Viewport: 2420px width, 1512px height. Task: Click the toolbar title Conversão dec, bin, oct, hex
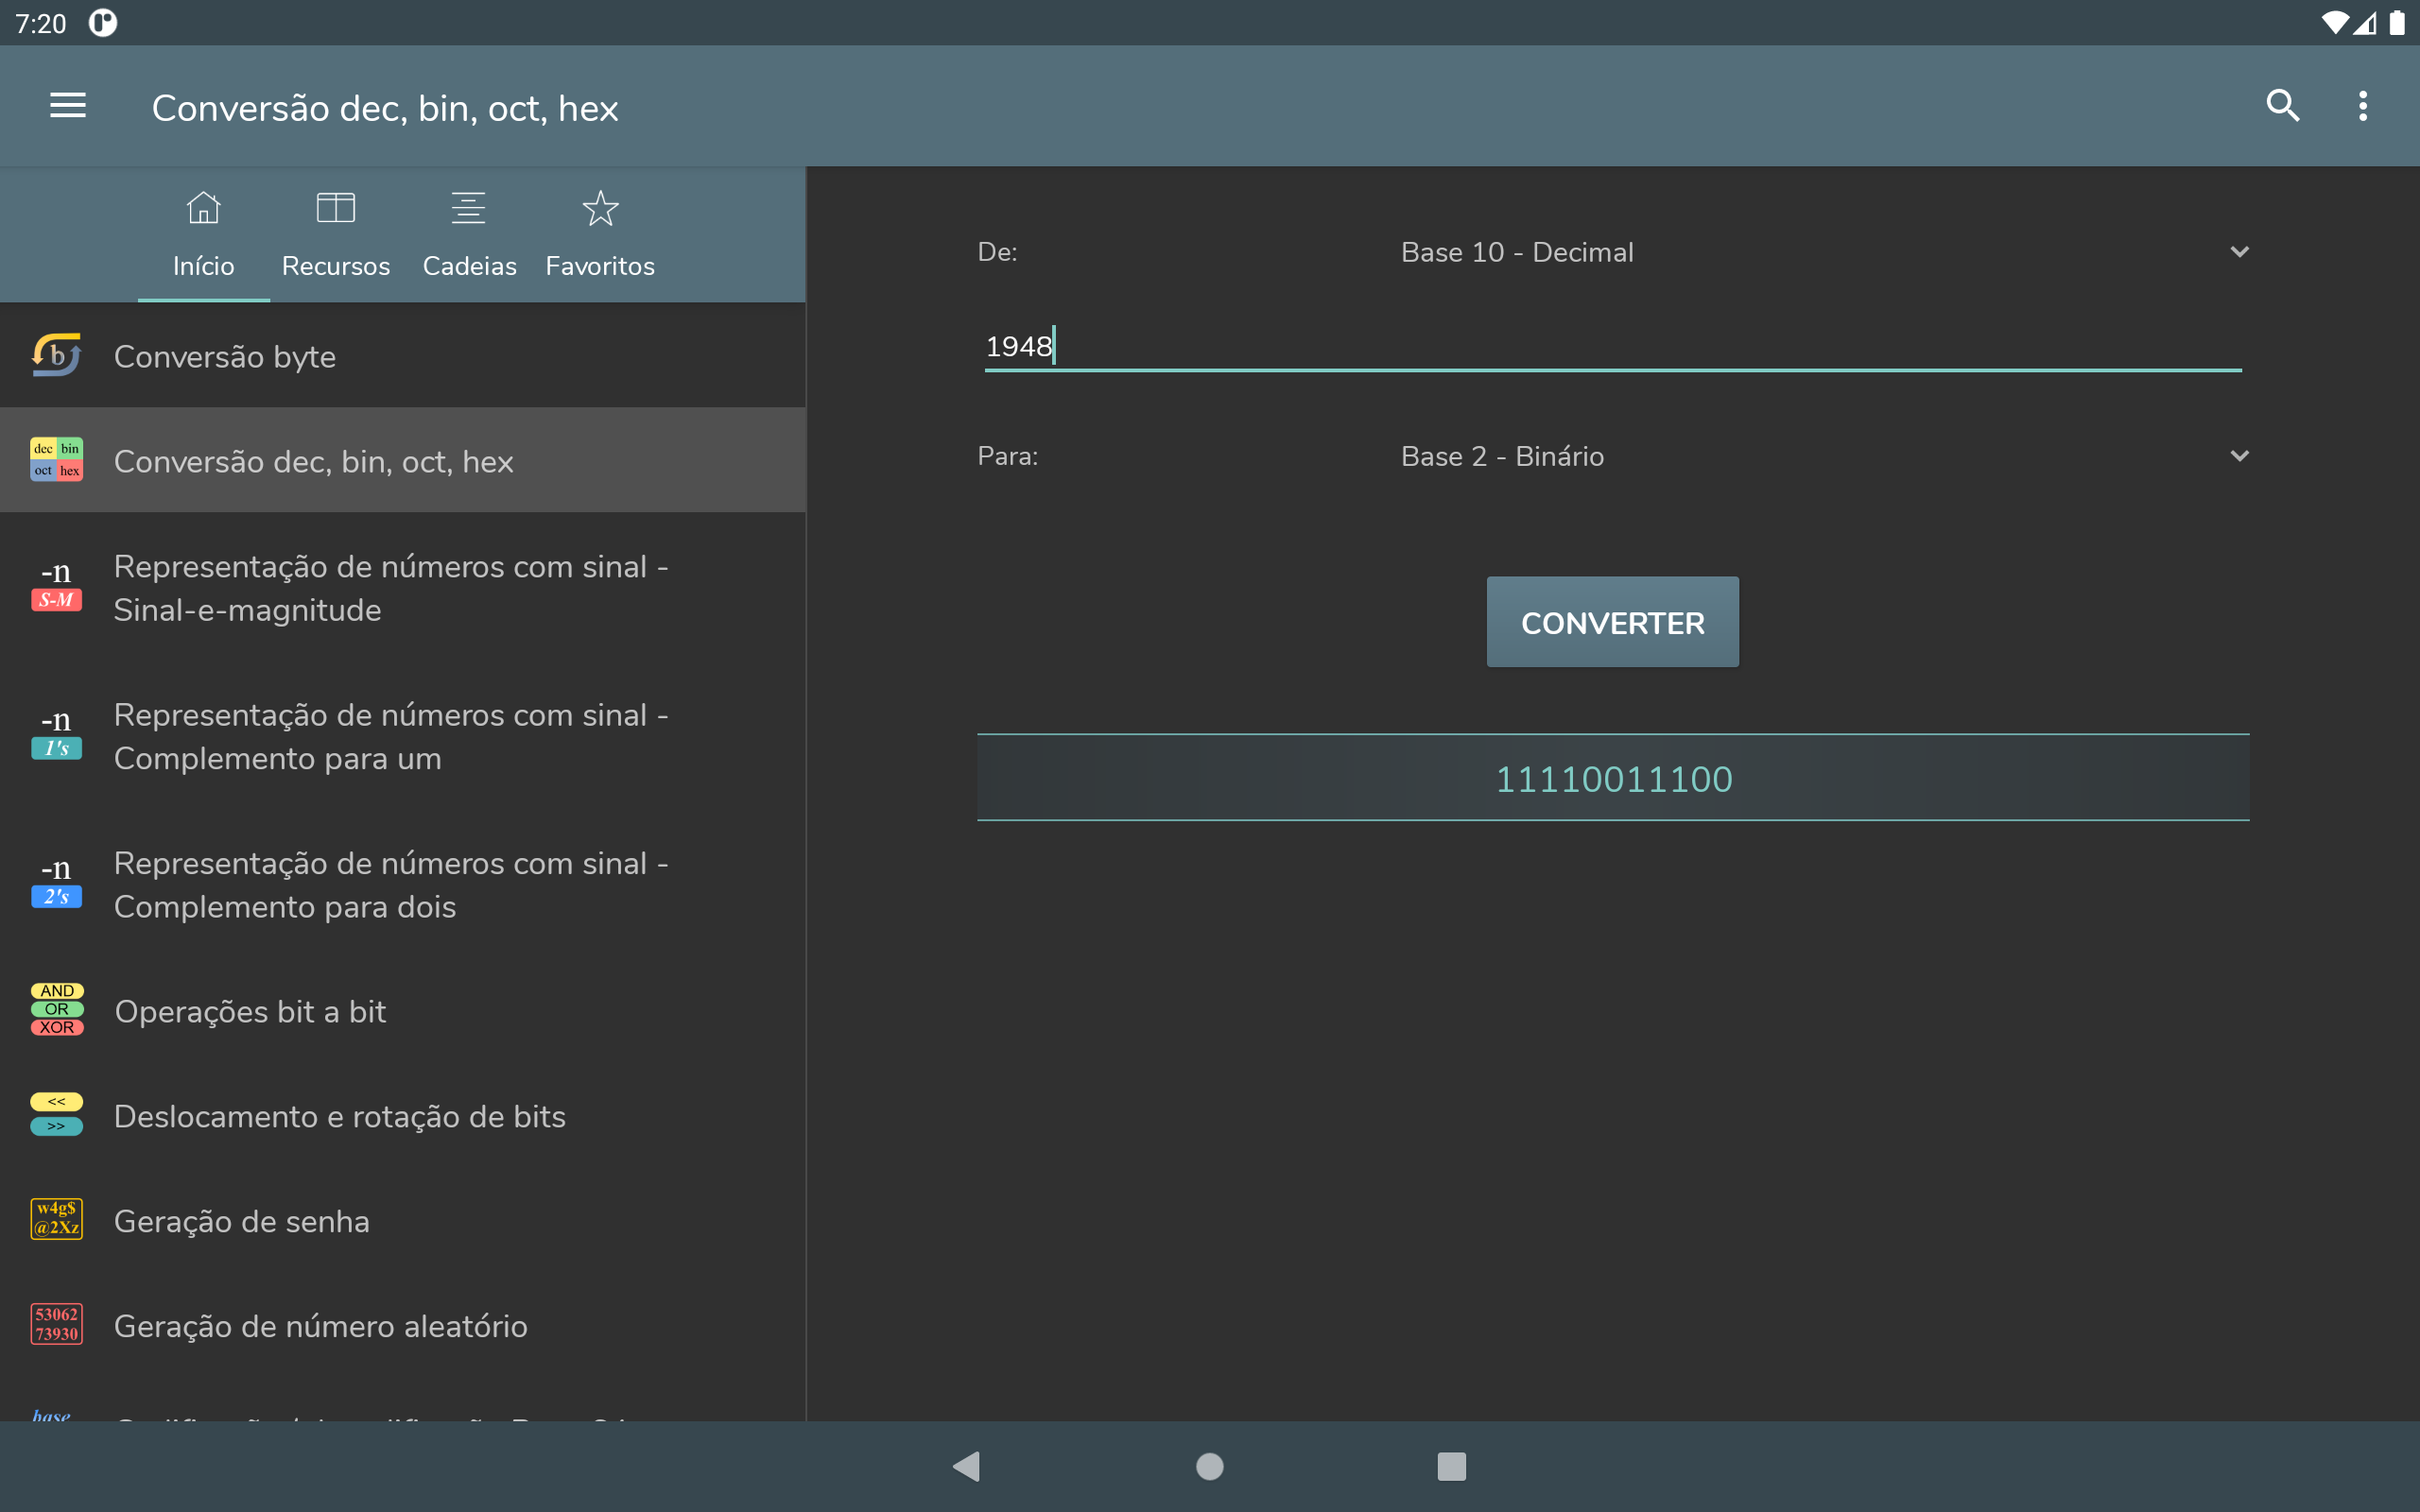[x=385, y=108]
